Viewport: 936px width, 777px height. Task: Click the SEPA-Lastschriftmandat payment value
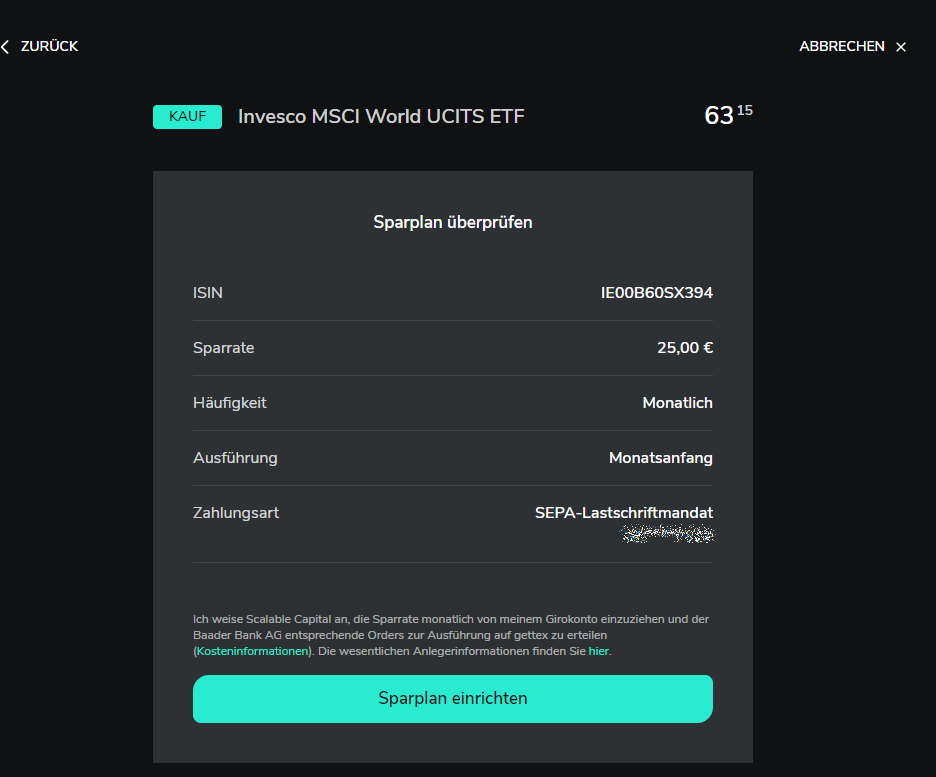[x=624, y=513]
